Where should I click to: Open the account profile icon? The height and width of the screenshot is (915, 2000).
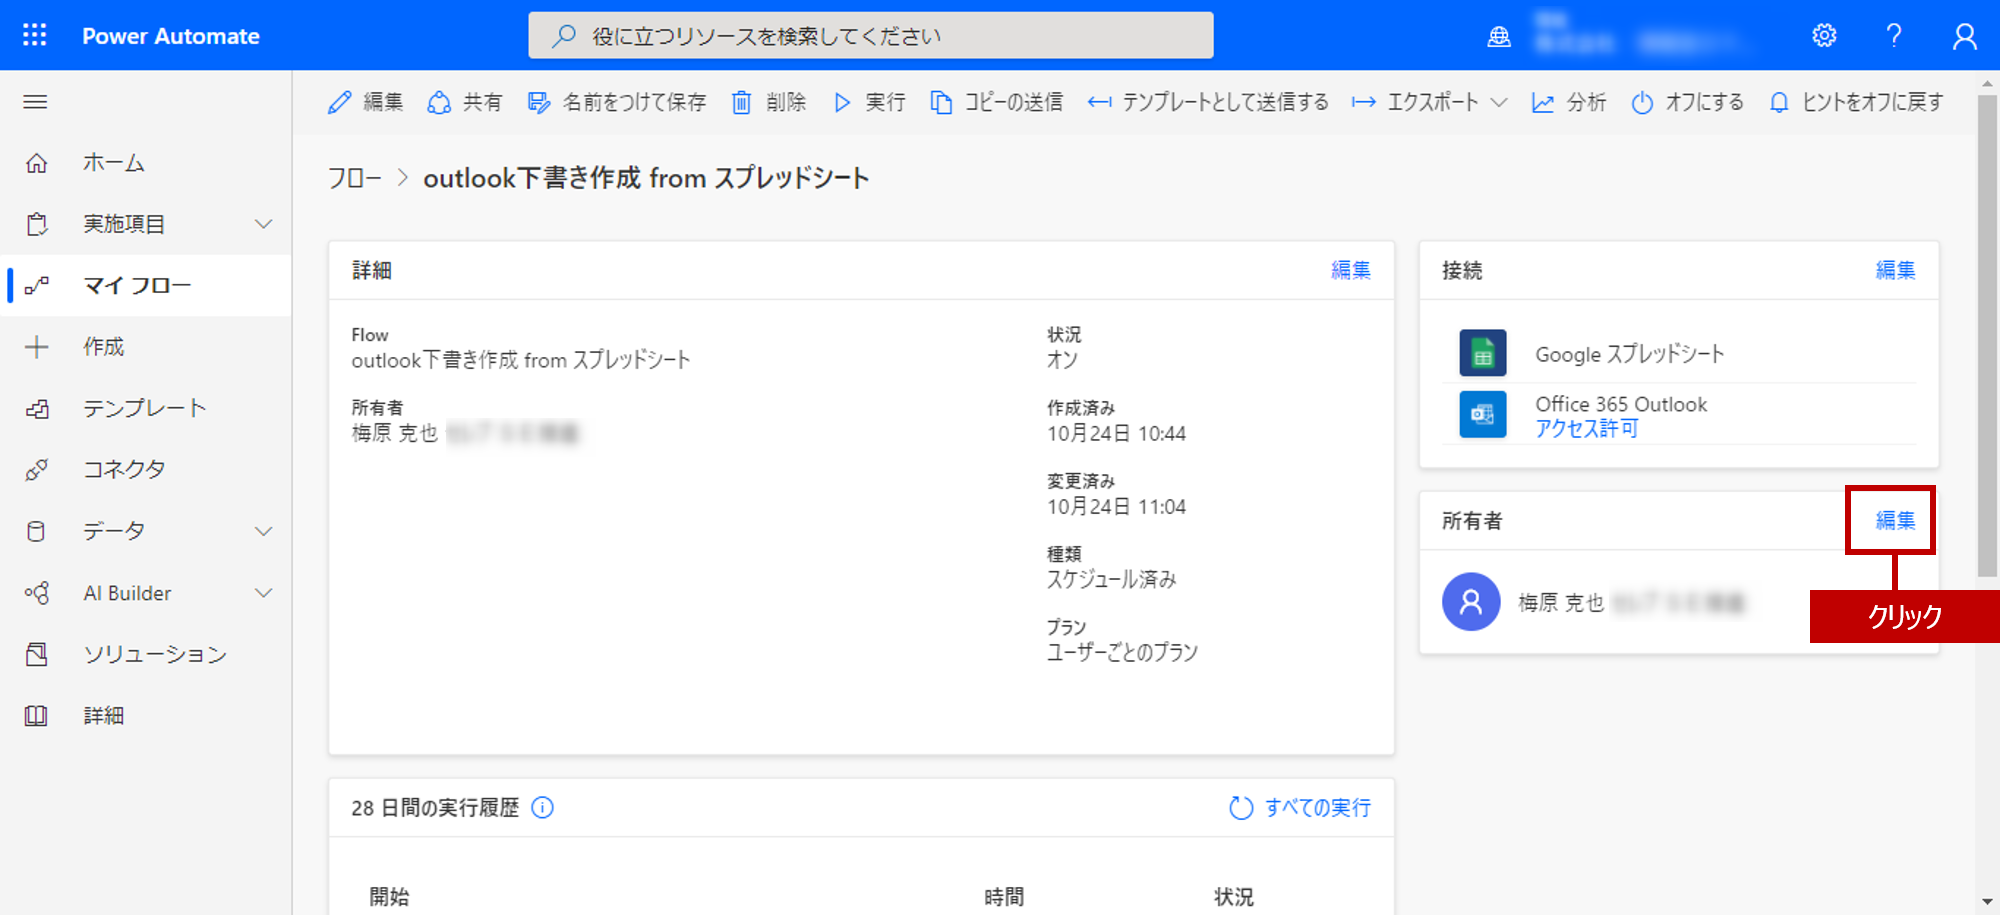(1964, 35)
